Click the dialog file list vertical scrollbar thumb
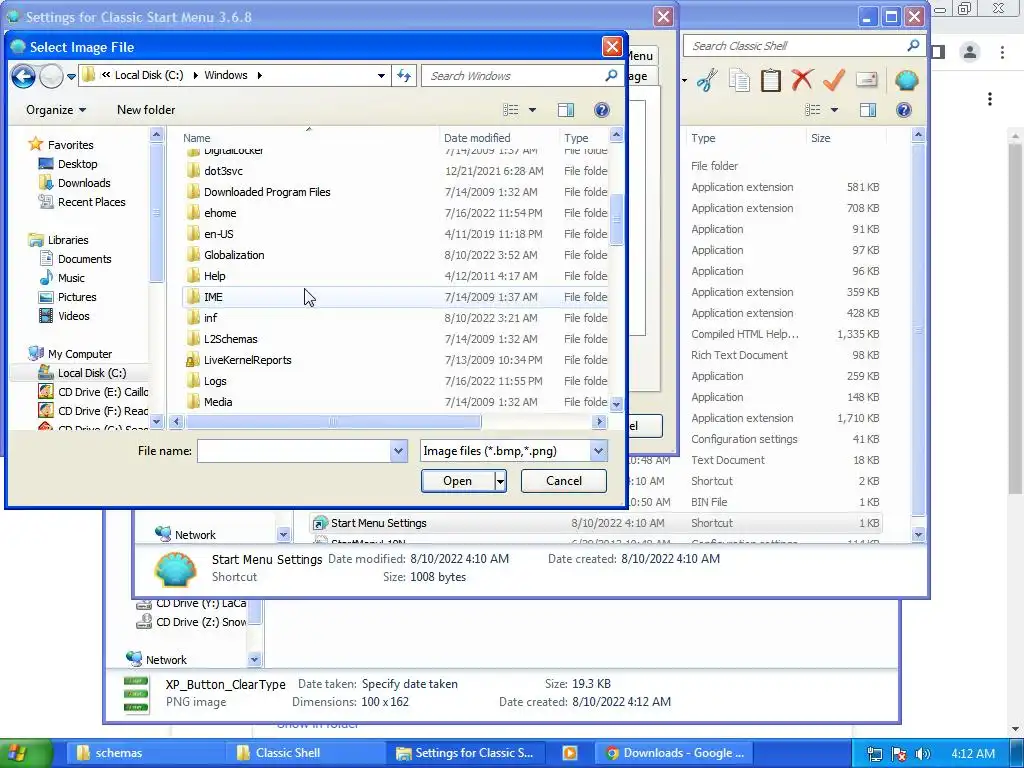The image size is (1024, 768). [x=616, y=219]
